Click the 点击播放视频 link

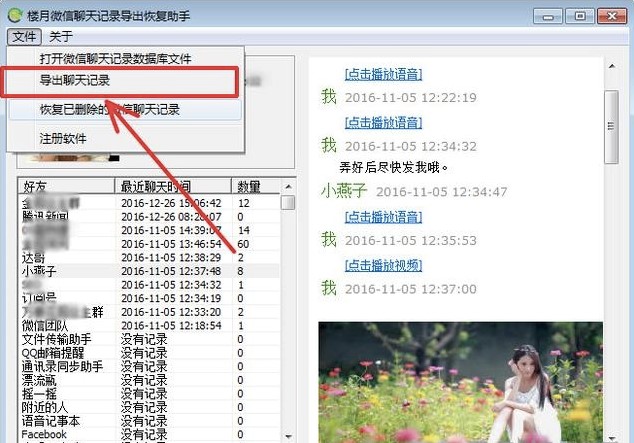[x=383, y=265]
